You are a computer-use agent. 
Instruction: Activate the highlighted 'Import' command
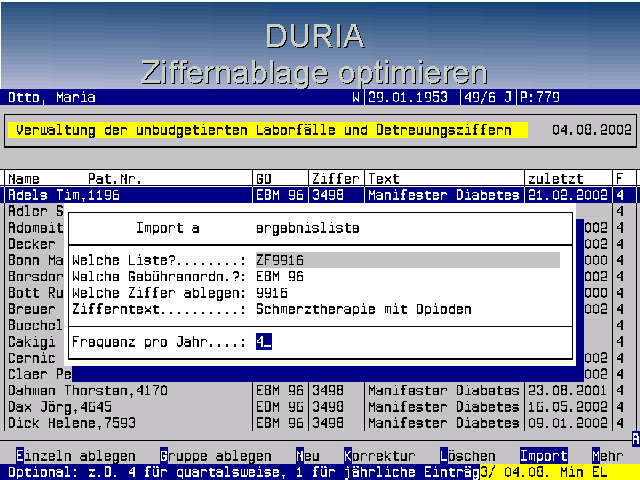(544, 456)
